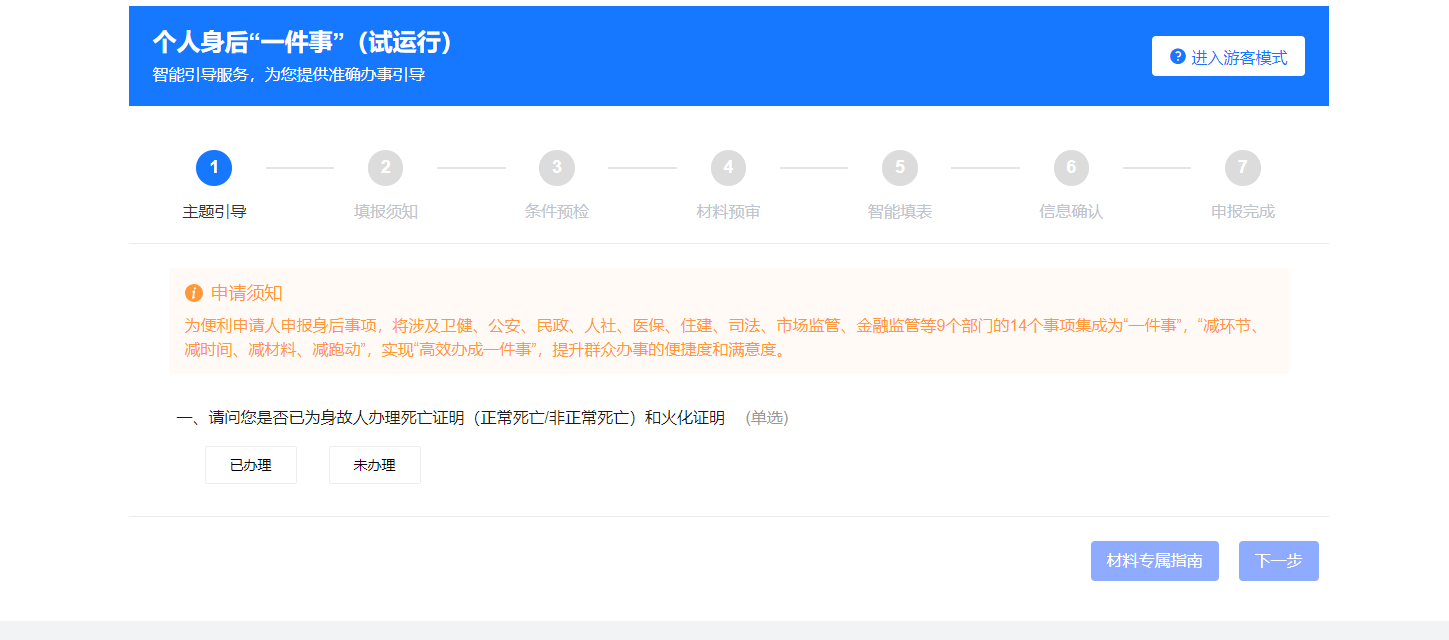Click the orange info icon beside 申请须知
Screen dimensions: 1449x640
click(x=194, y=293)
